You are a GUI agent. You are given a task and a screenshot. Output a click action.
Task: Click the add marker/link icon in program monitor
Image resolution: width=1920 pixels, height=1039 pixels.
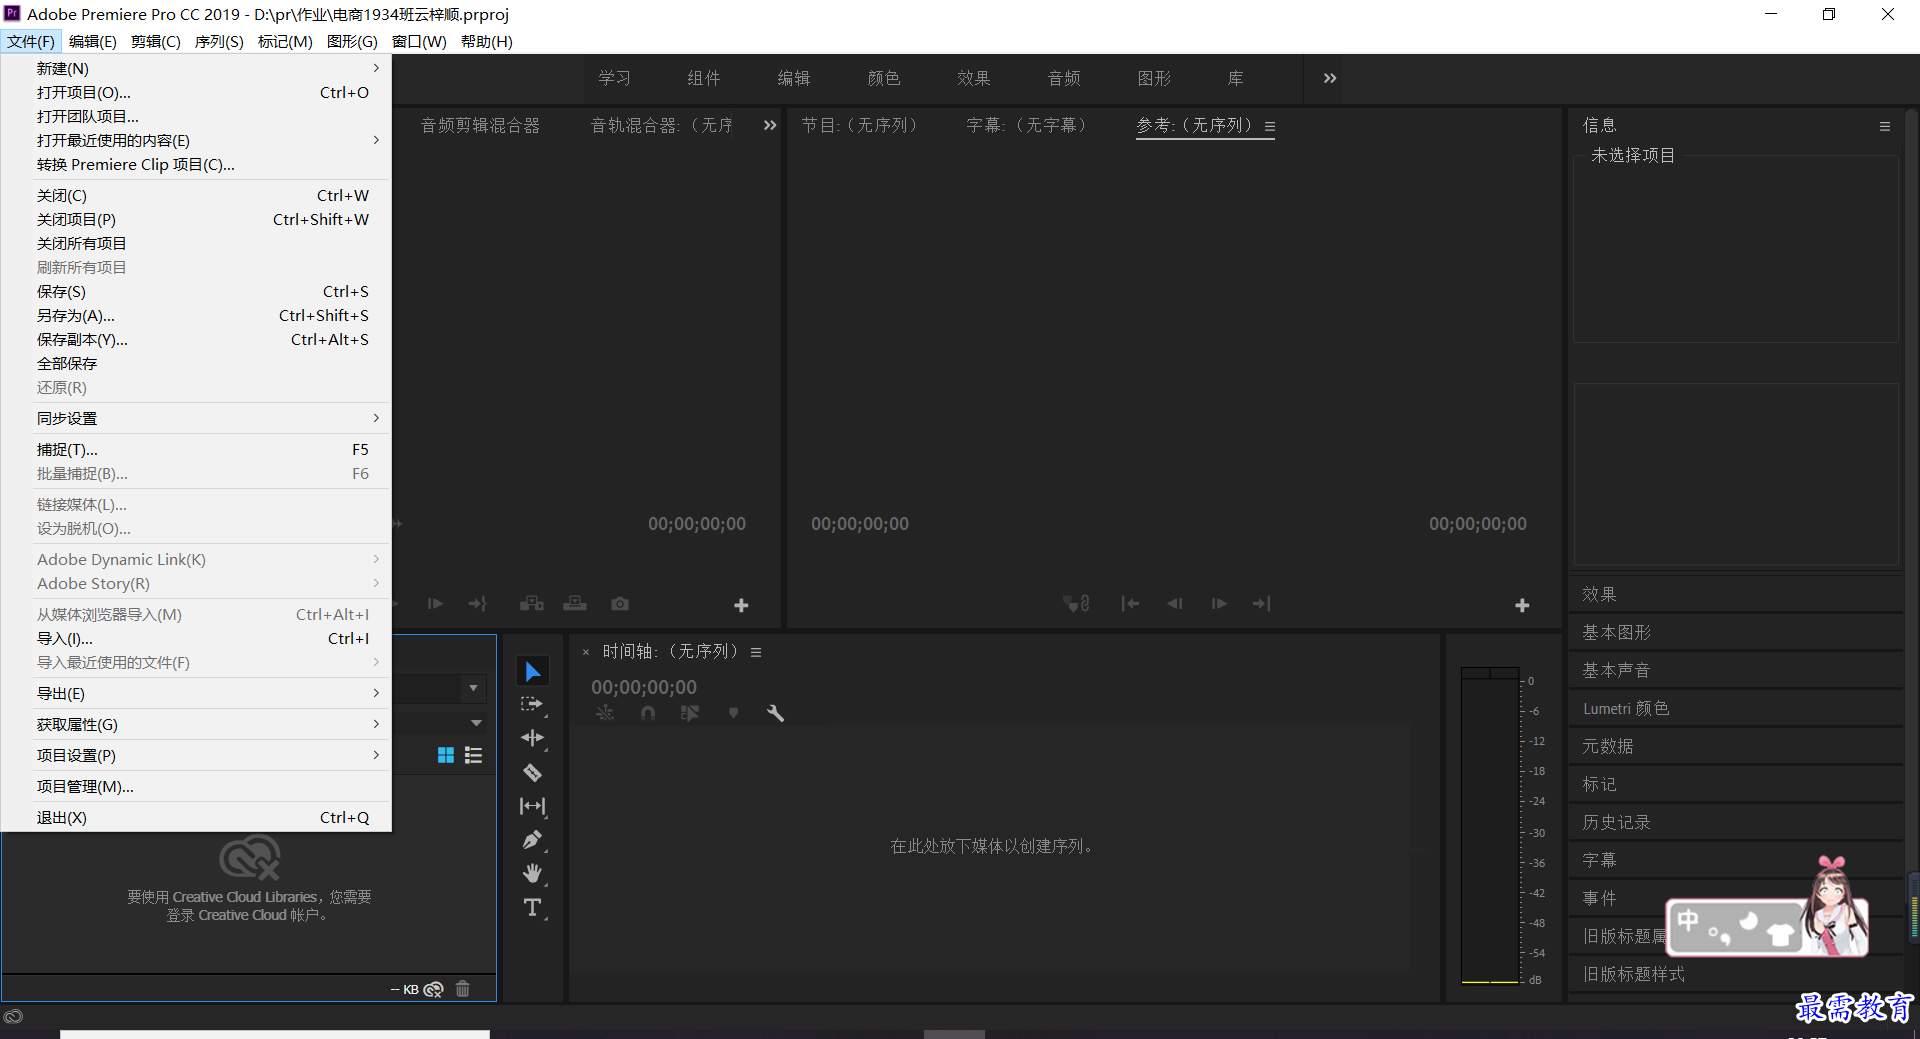[x=1076, y=604]
